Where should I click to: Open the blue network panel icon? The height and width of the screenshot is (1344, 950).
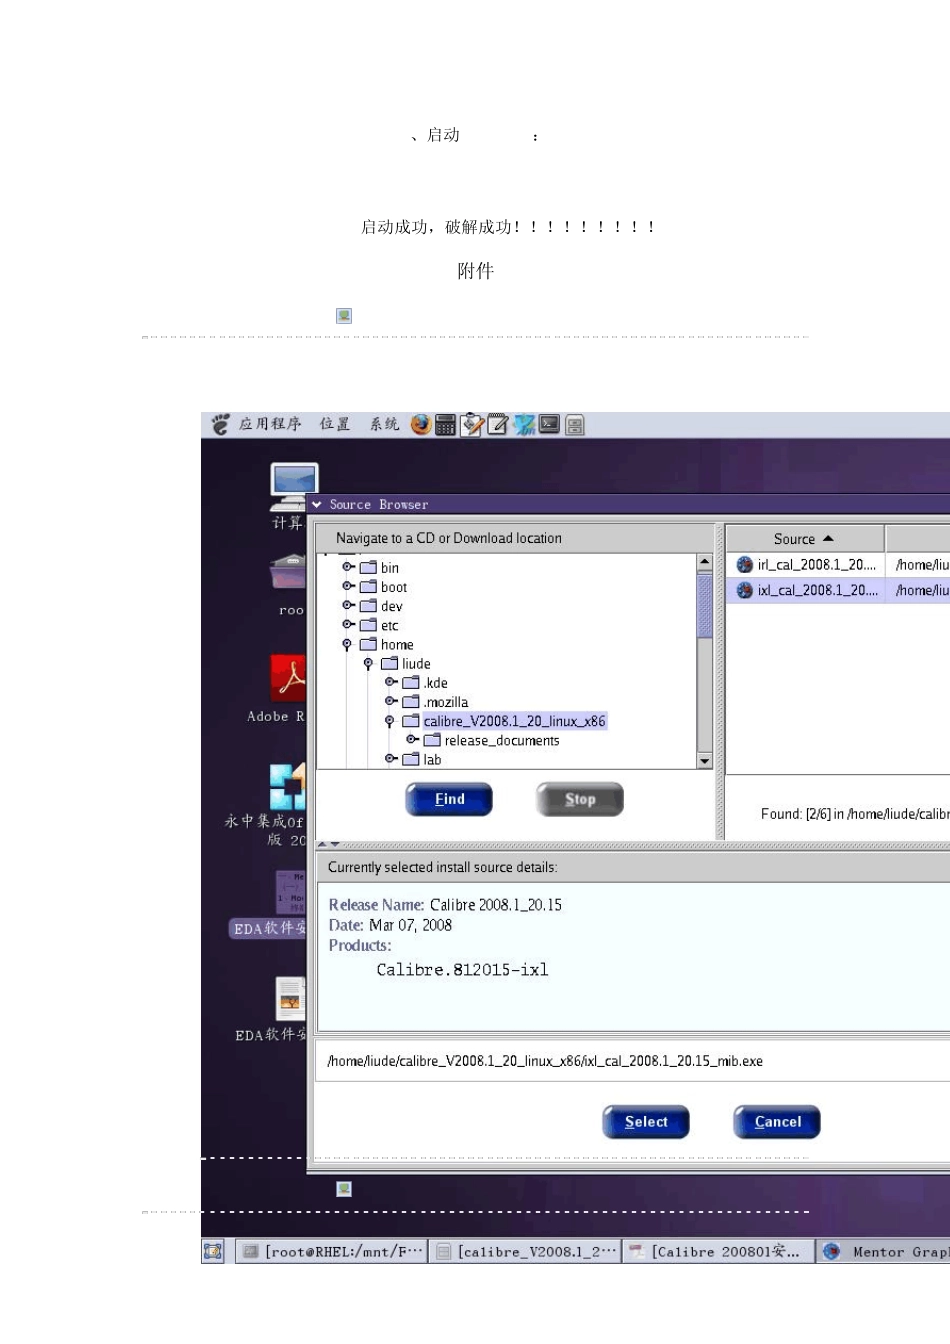[x=524, y=425]
